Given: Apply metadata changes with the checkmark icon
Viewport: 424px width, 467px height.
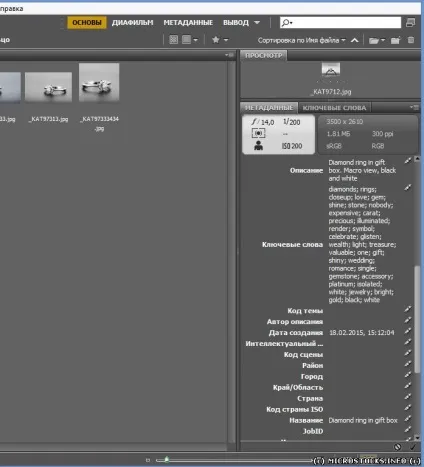Looking at the screenshot, I should (413, 447).
